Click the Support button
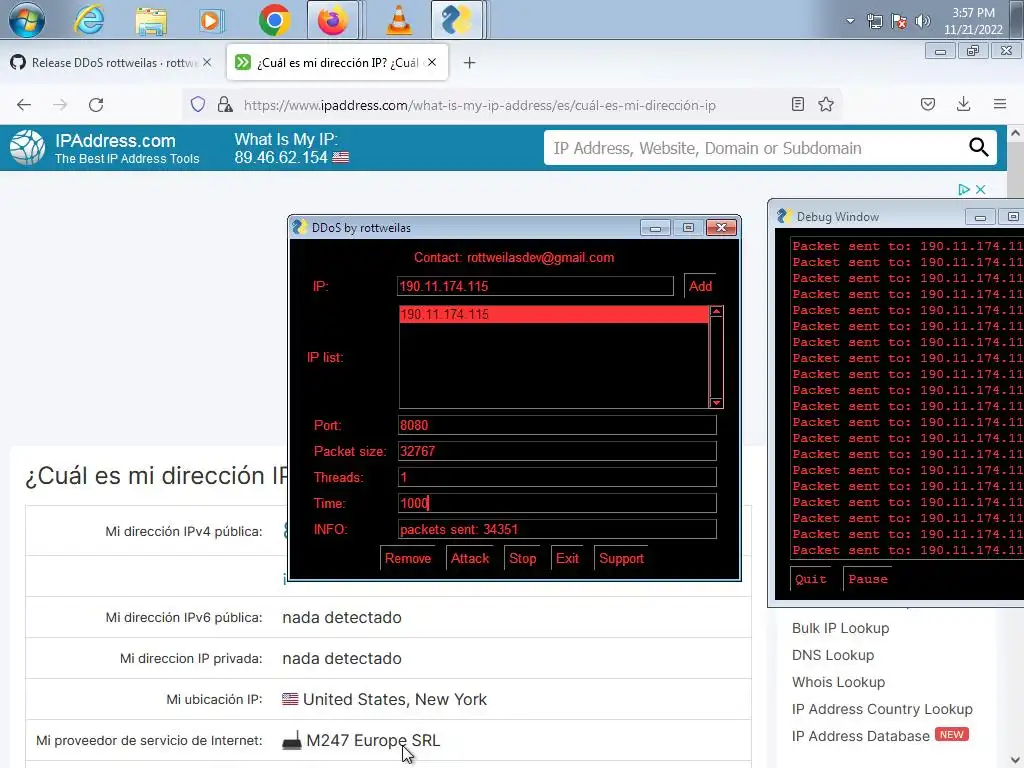This screenshot has height=768, width=1024. click(x=621, y=558)
